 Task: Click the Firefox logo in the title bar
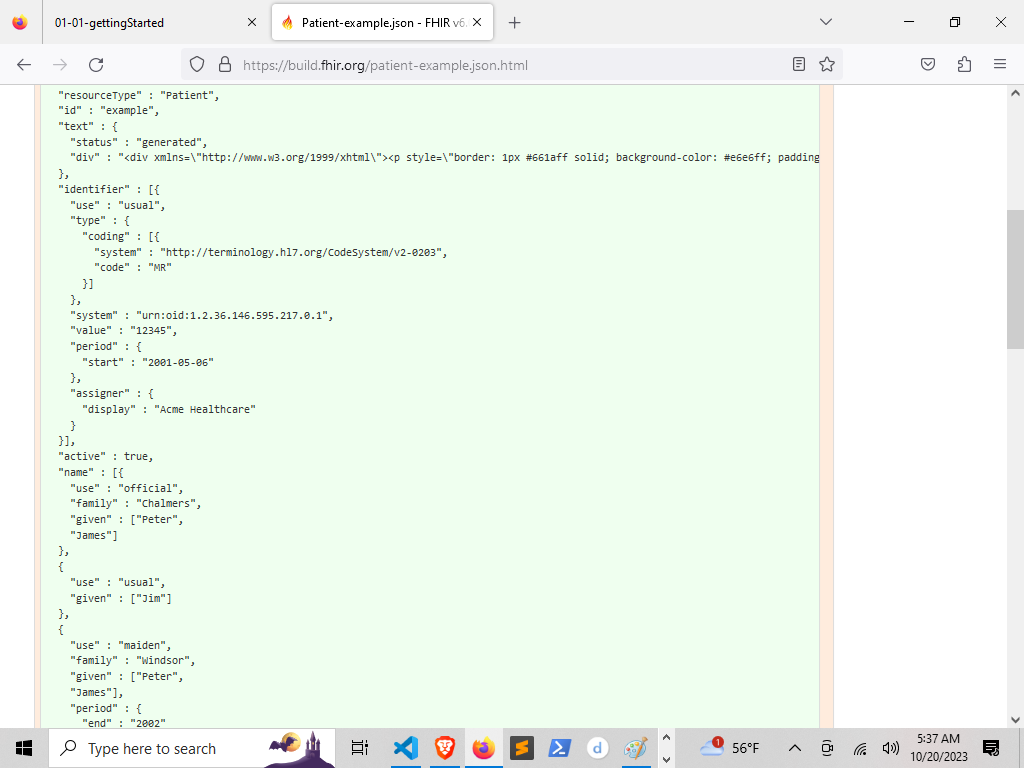[20, 22]
